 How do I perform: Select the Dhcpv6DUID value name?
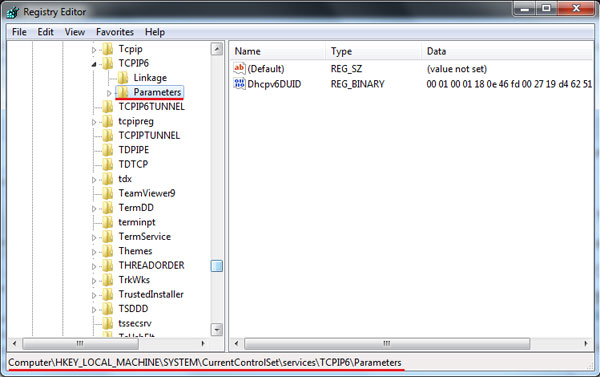[274, 84]
